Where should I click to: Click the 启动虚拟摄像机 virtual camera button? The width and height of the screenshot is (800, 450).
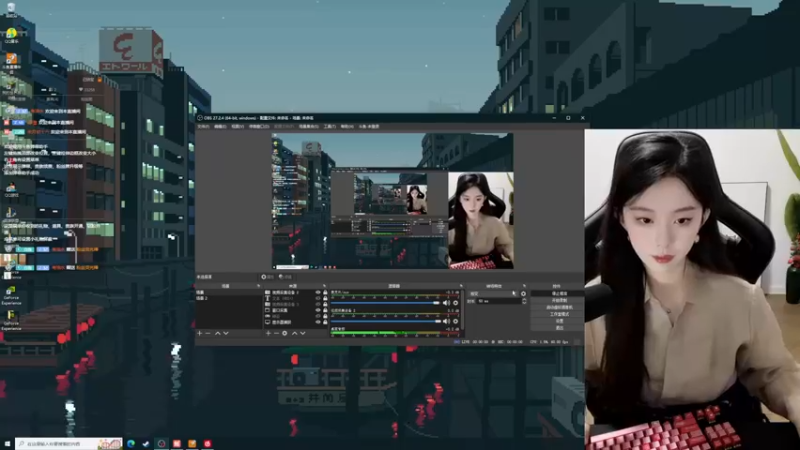[x=557, y=308]
